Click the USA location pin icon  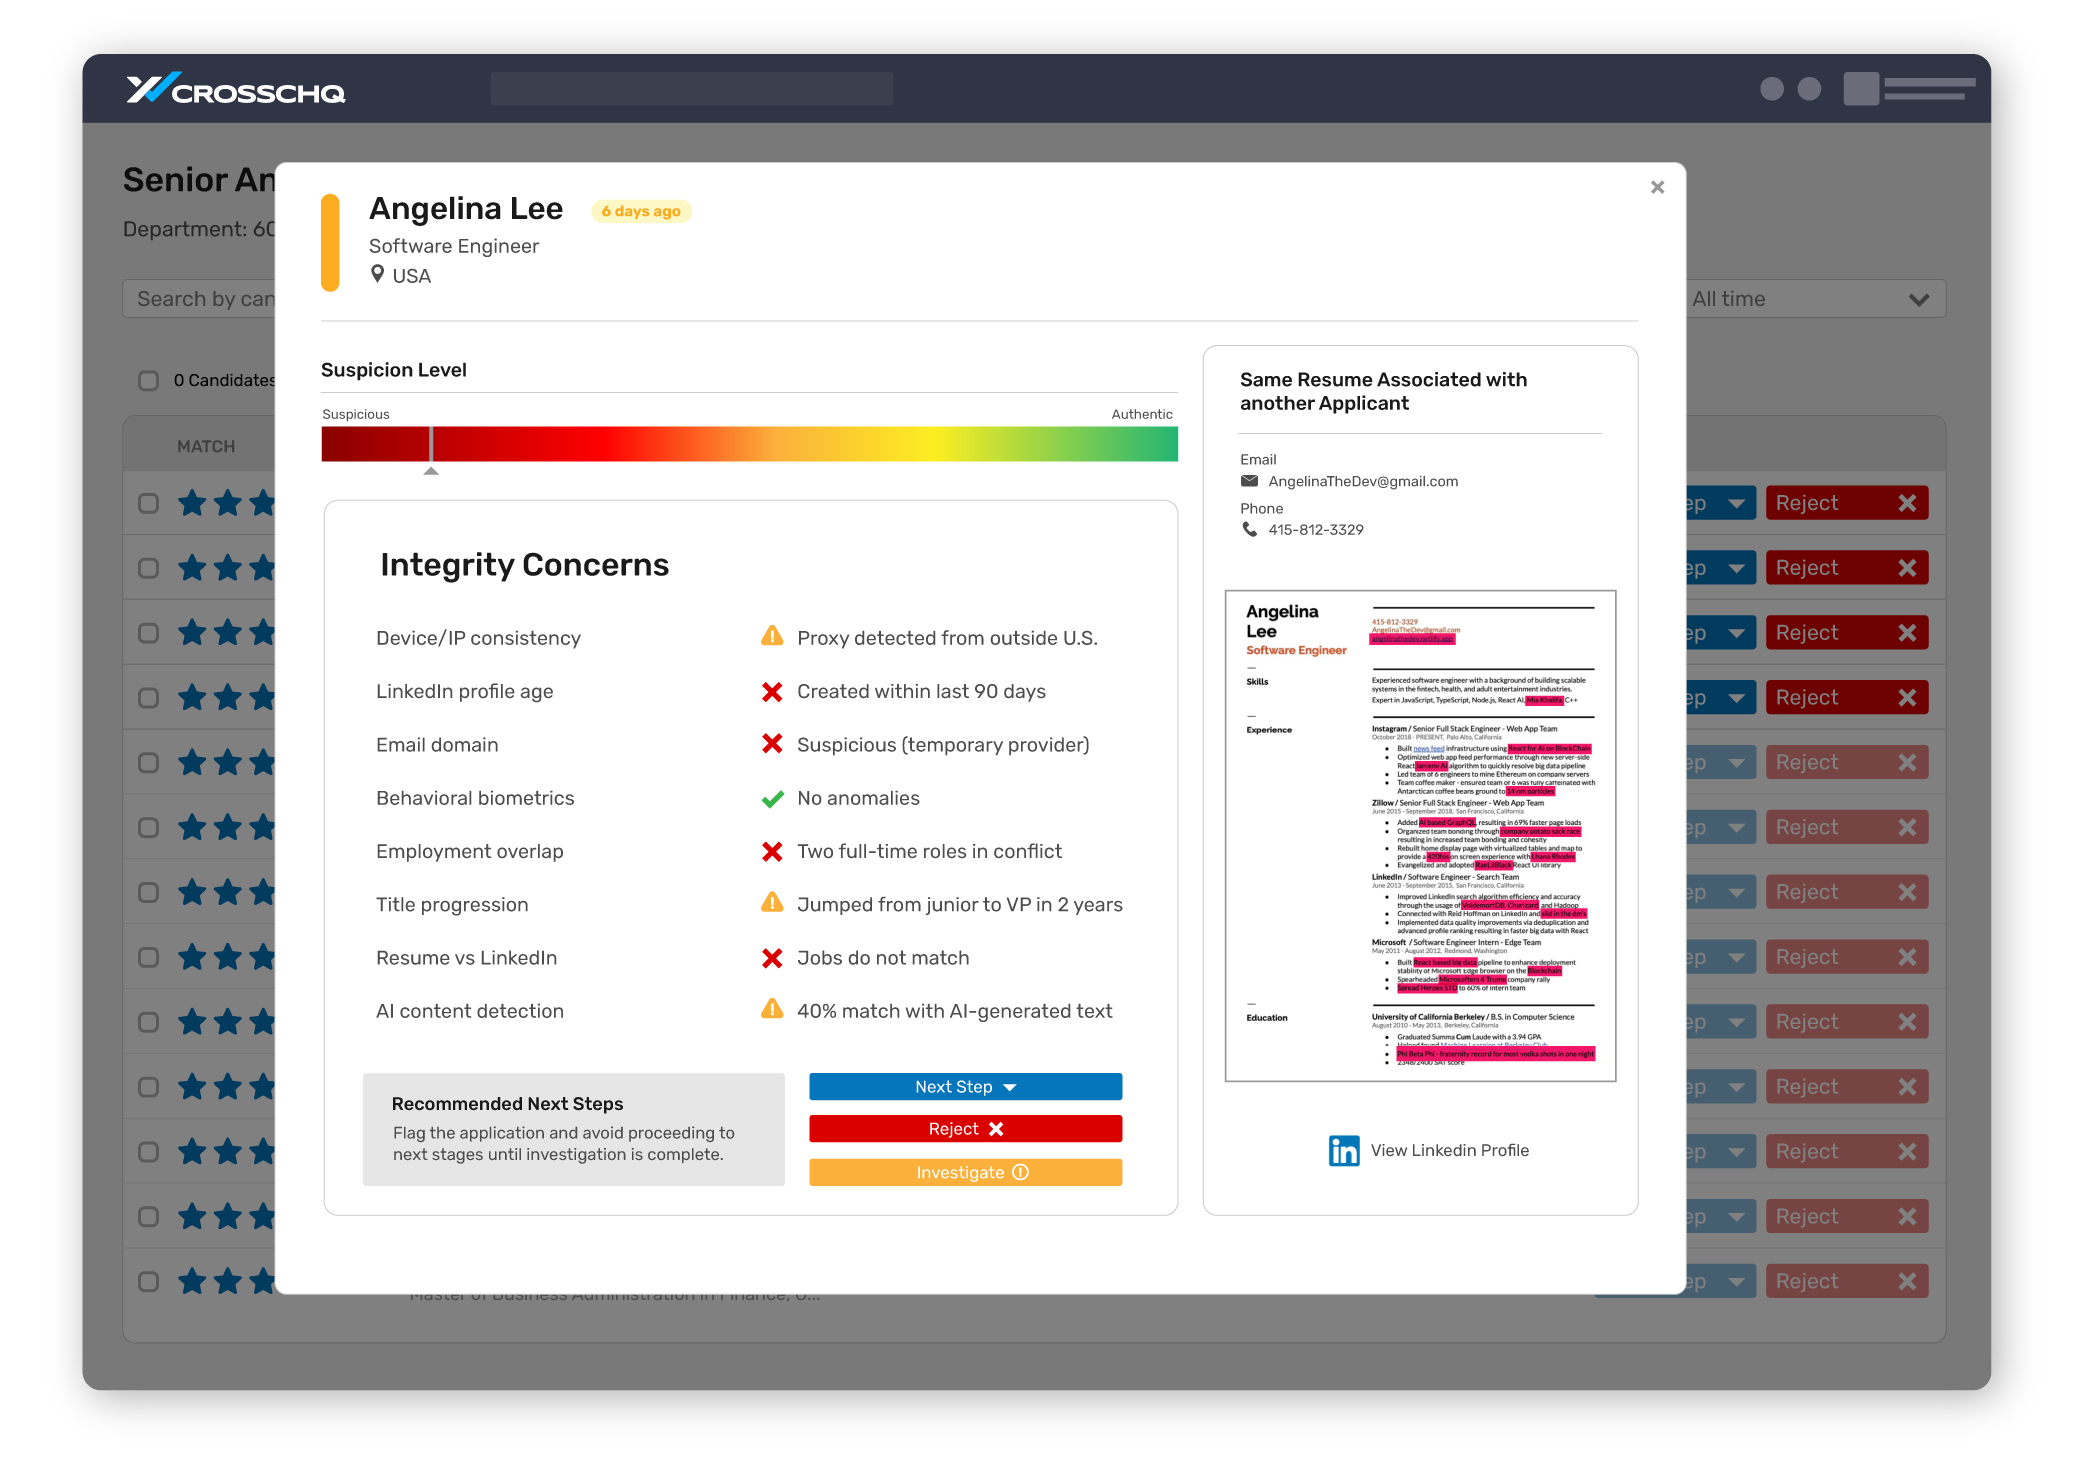[x=377, y=274]
